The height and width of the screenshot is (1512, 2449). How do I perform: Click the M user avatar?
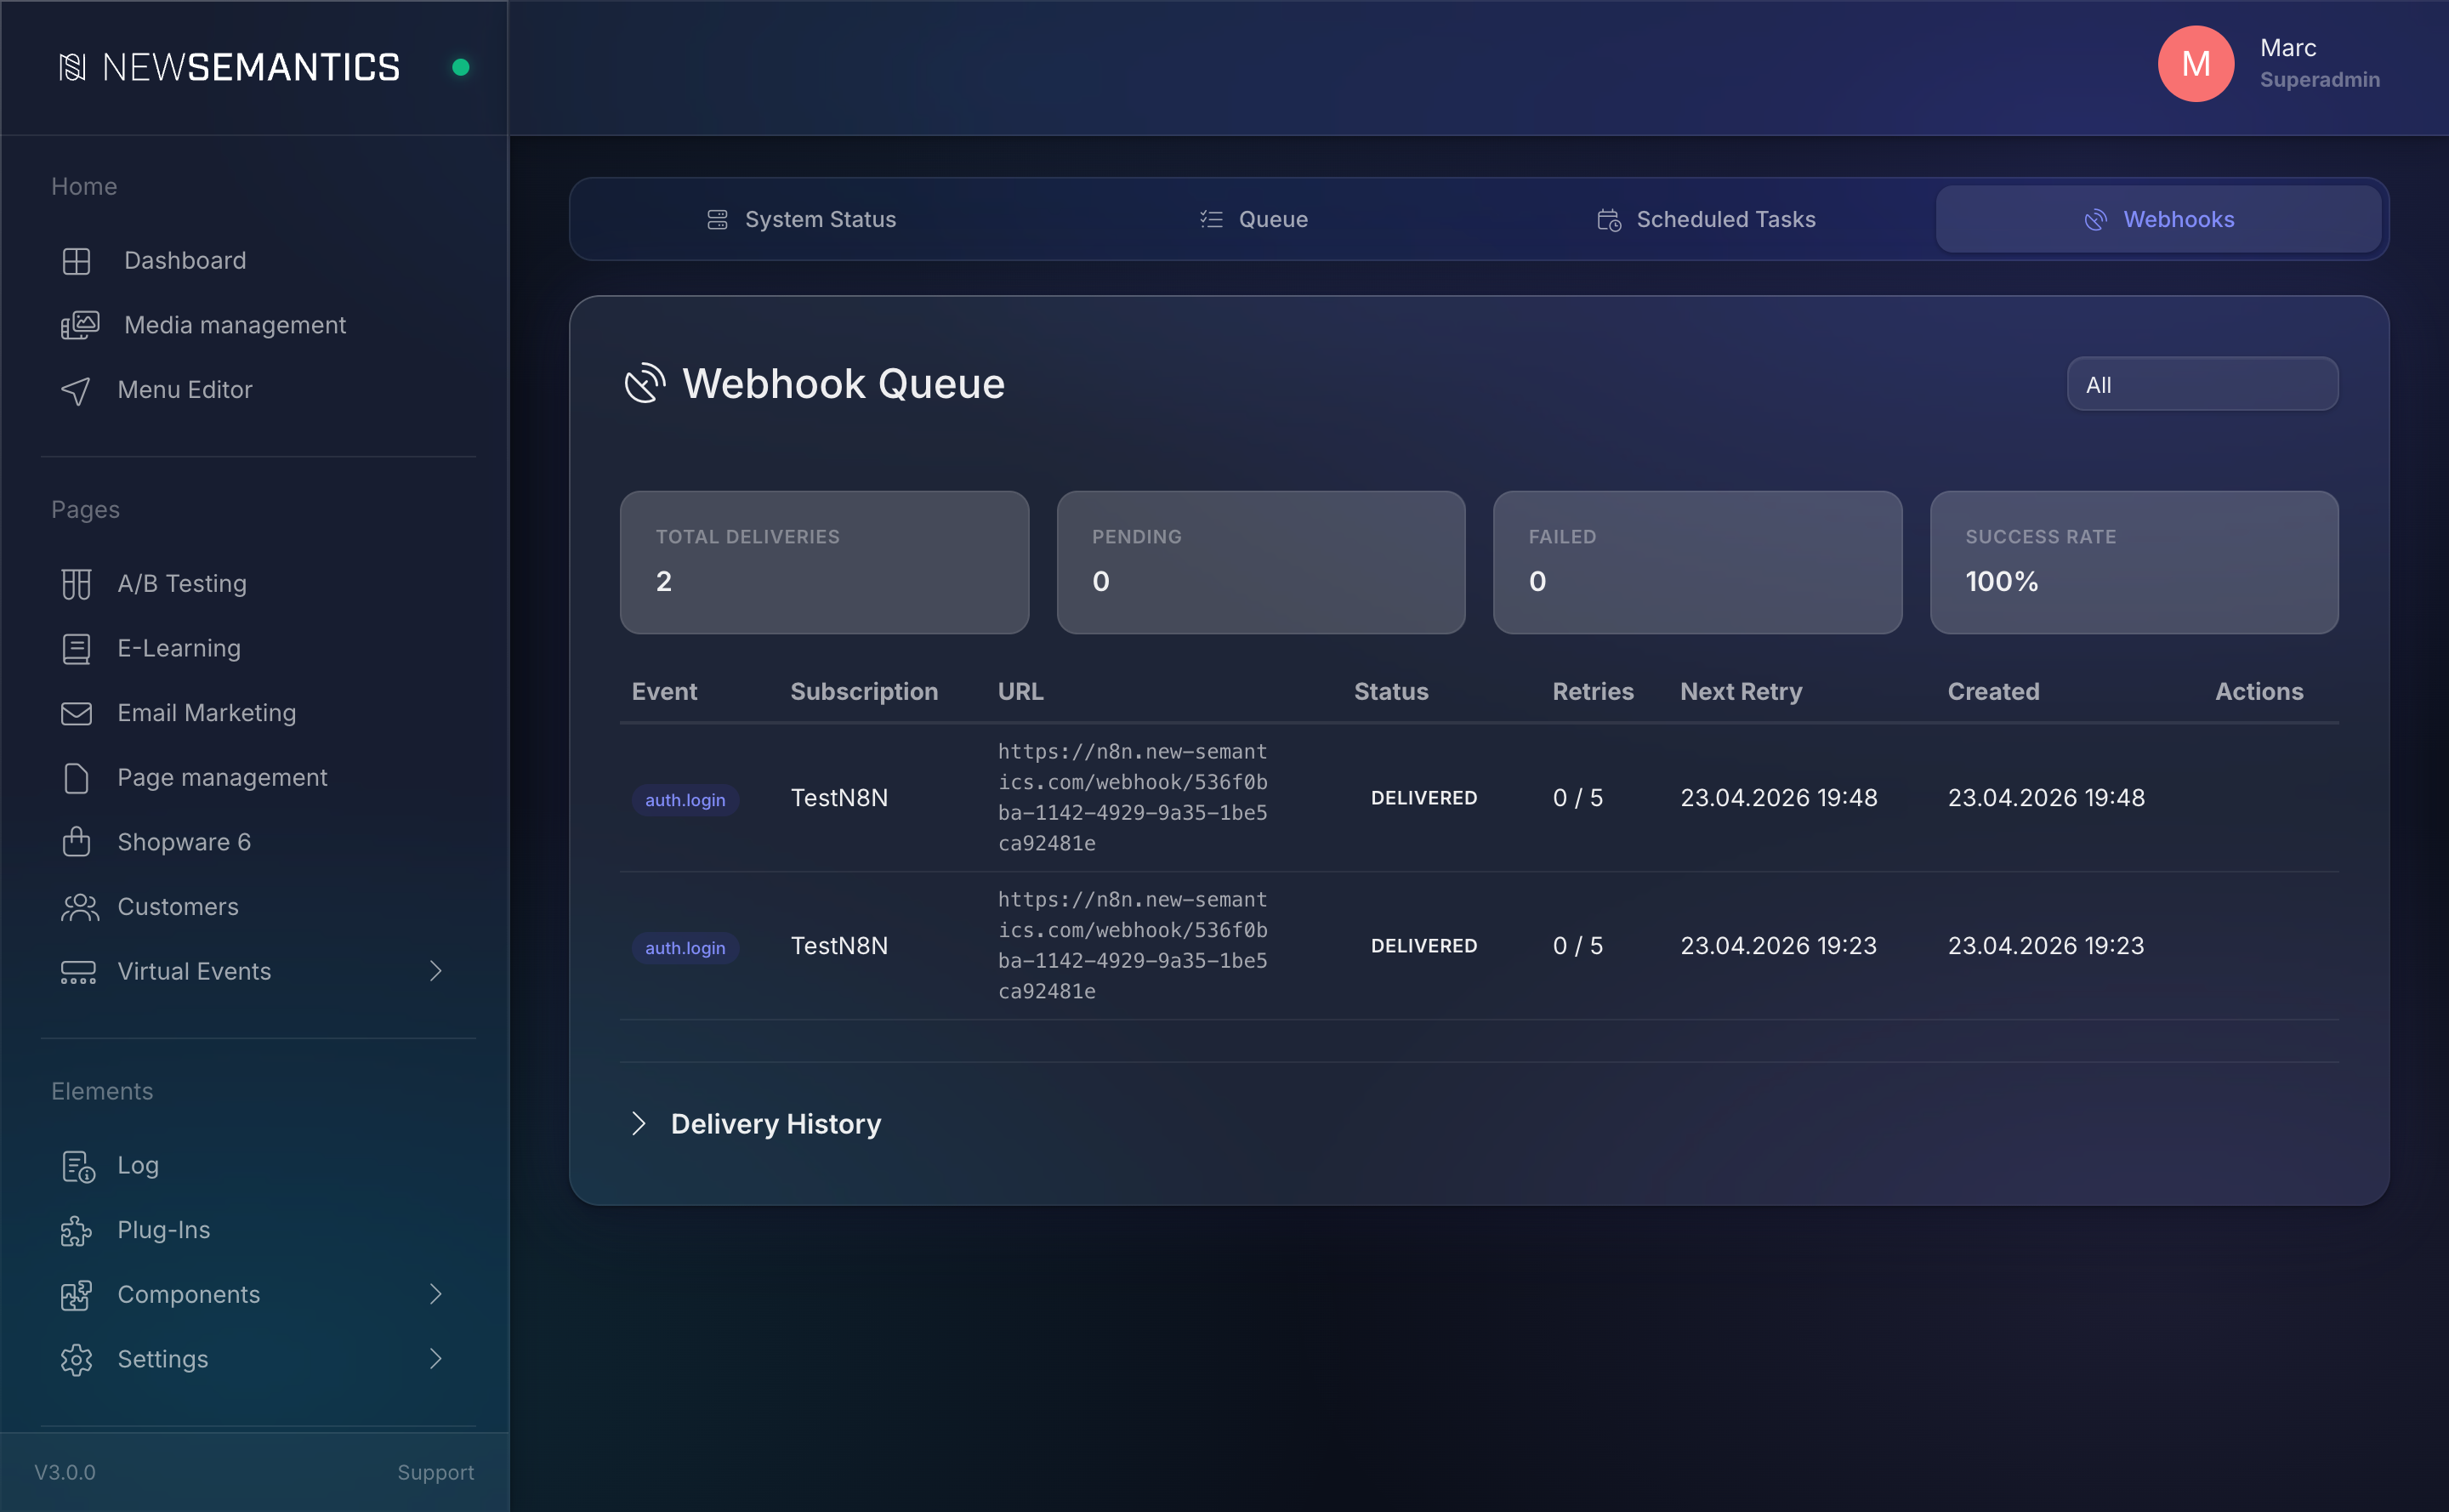[2195, 63]
